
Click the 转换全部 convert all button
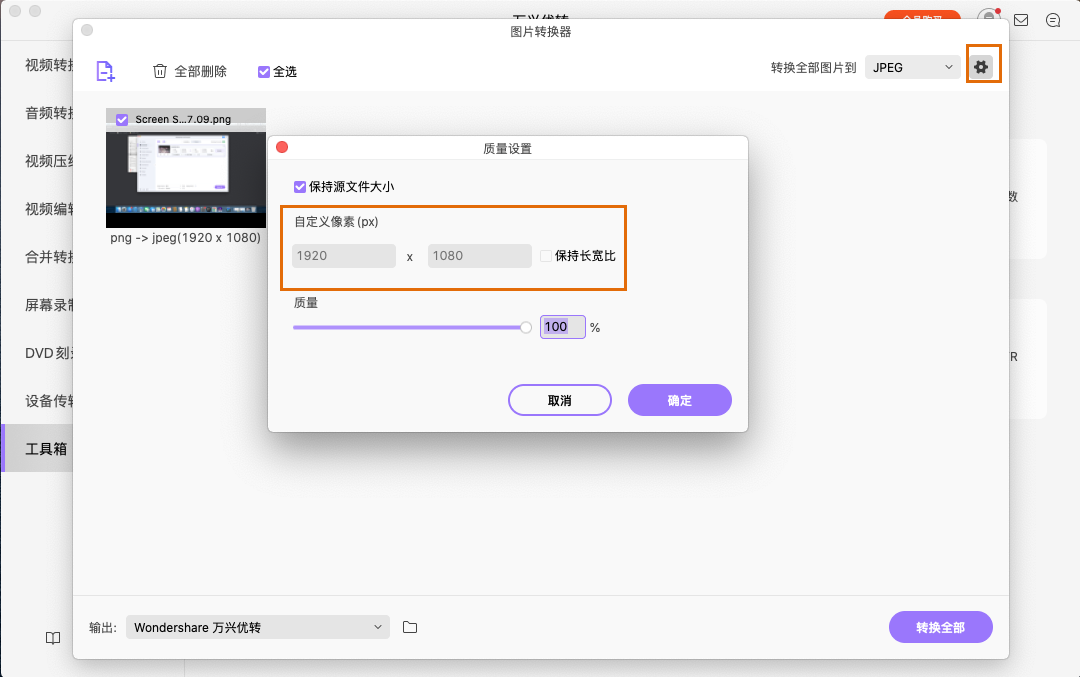[940, 627]
